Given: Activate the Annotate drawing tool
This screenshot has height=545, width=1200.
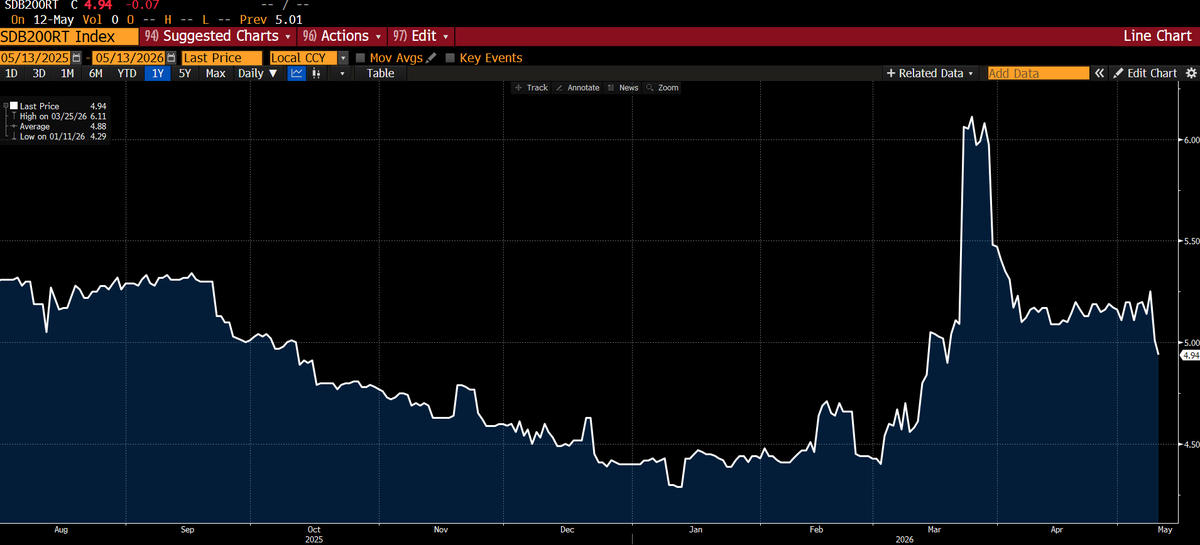Looking at the screenshot, I should pyautogui.click(x=577, y=88).
